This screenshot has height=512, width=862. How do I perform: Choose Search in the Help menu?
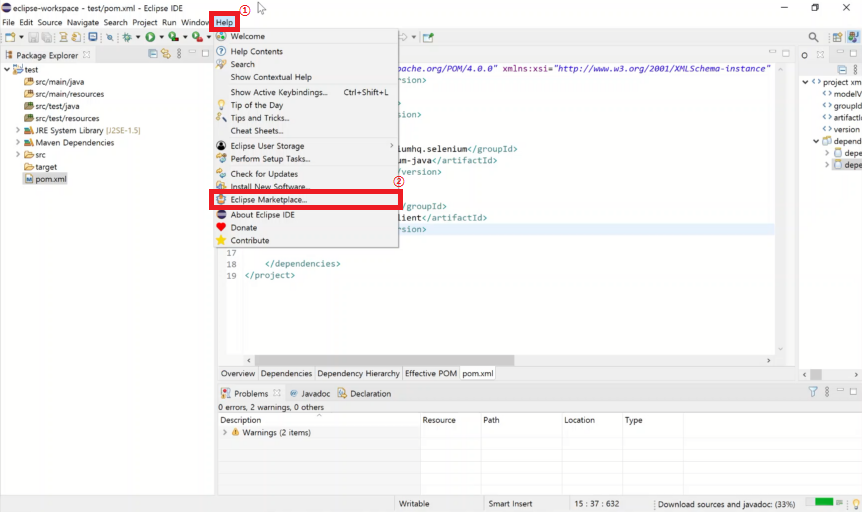pos(306,64)
